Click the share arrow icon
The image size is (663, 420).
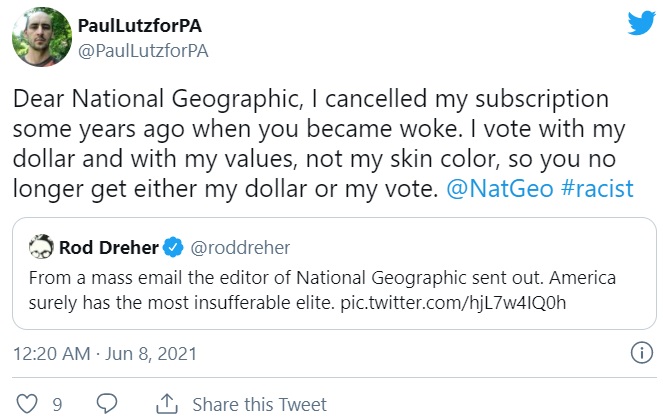pyautogui.click(x=166, y=404)
